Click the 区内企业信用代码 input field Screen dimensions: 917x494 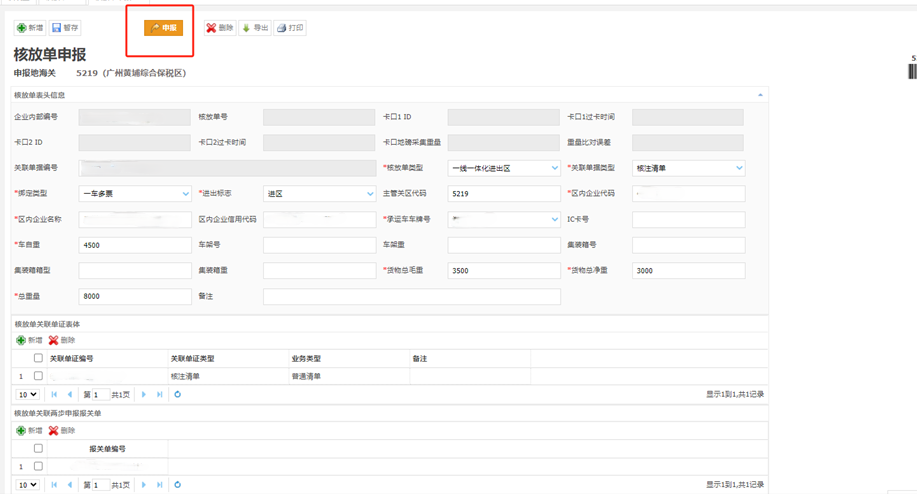319,219
